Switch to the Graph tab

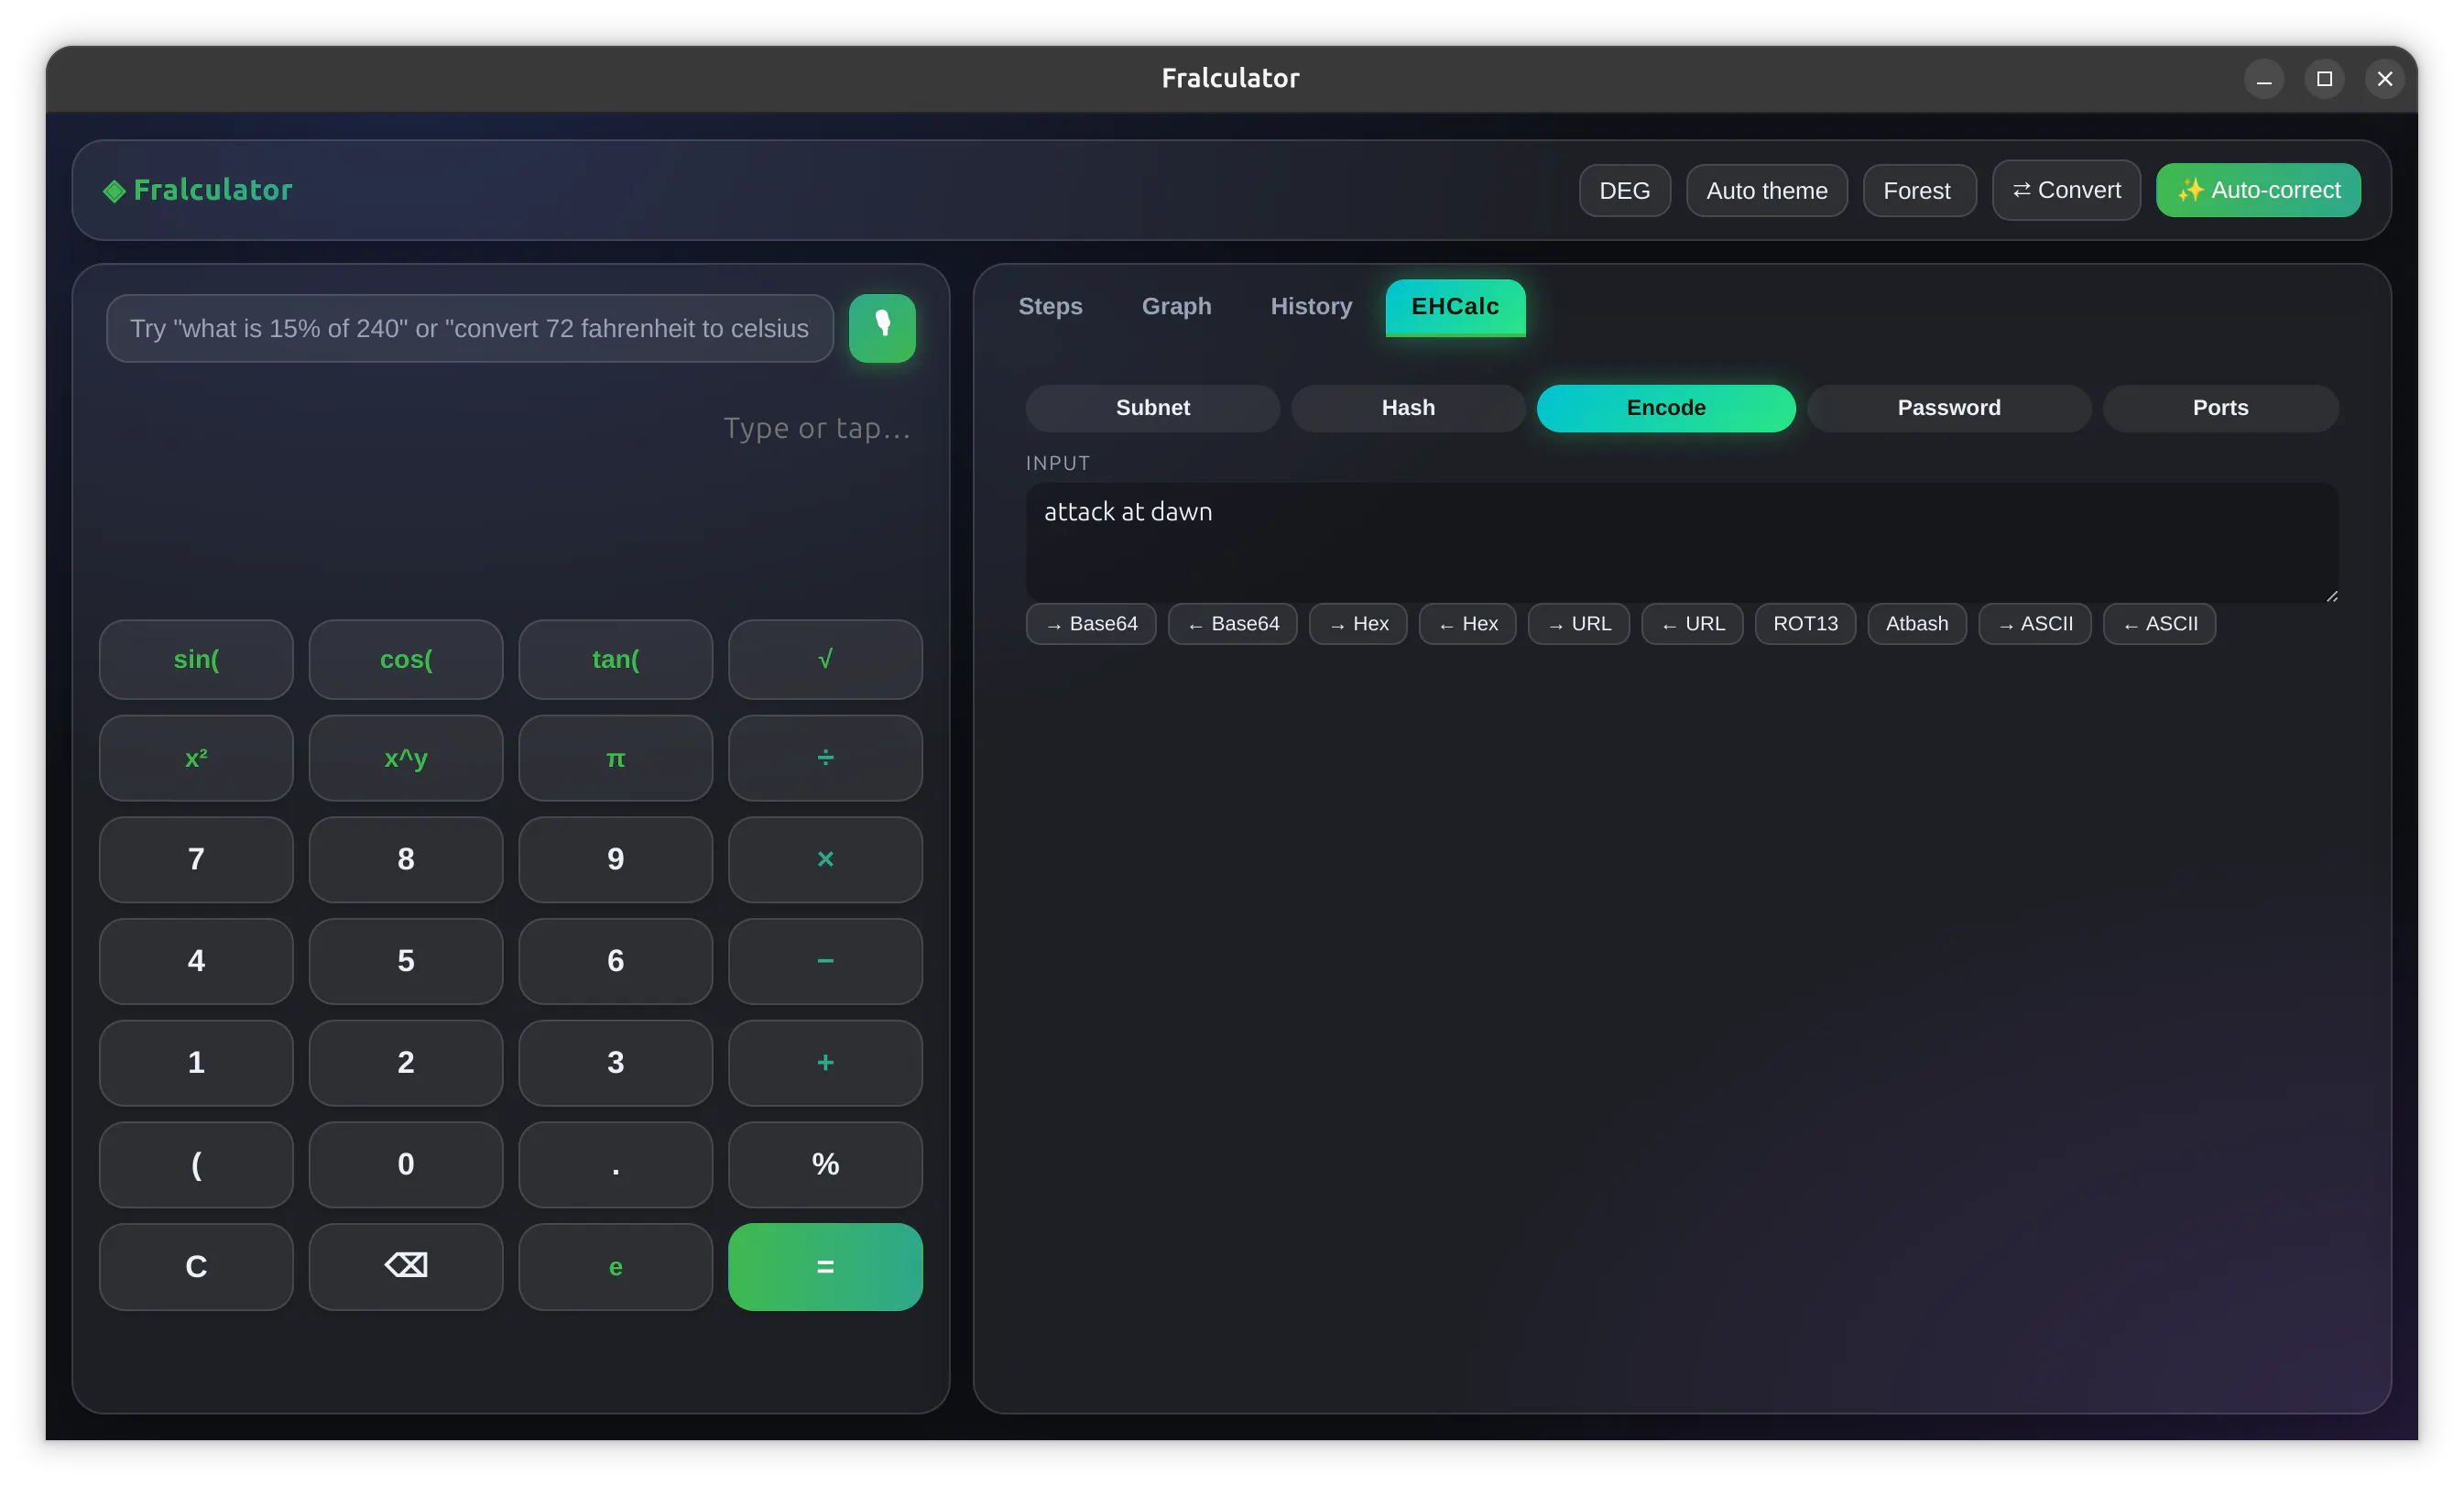click(x=1176, y=306)
